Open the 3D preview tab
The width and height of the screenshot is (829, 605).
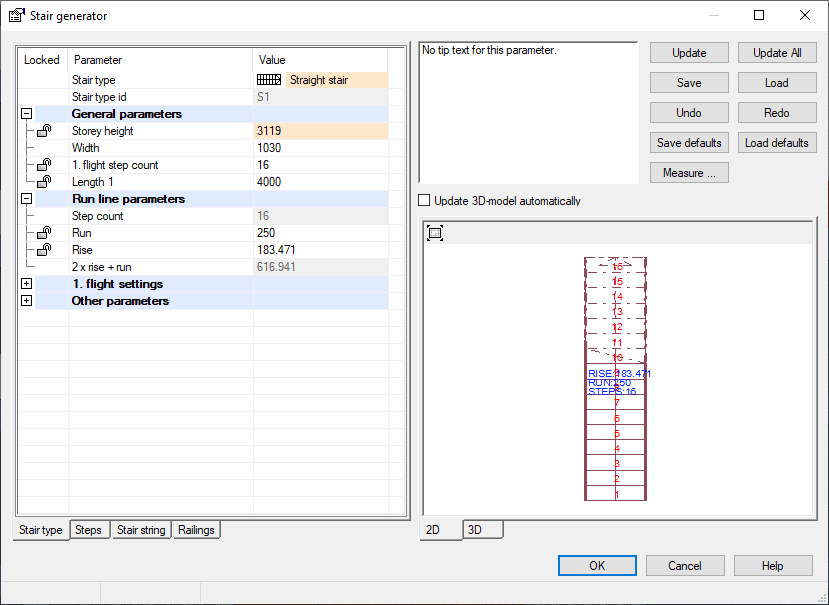pyautogui.click(x=475, y=530)
